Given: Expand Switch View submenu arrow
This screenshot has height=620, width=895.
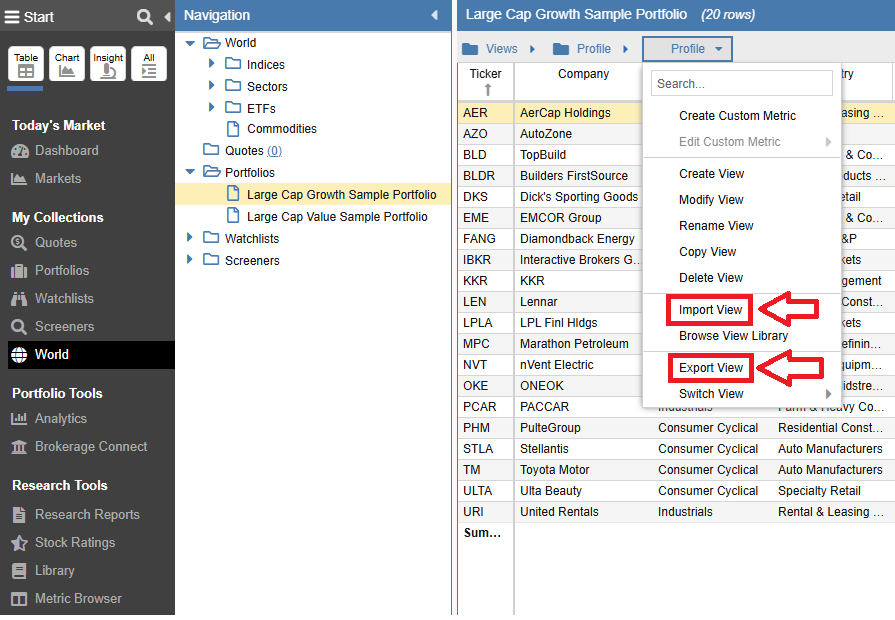Looking at the screenshot, I should (828, 394).
